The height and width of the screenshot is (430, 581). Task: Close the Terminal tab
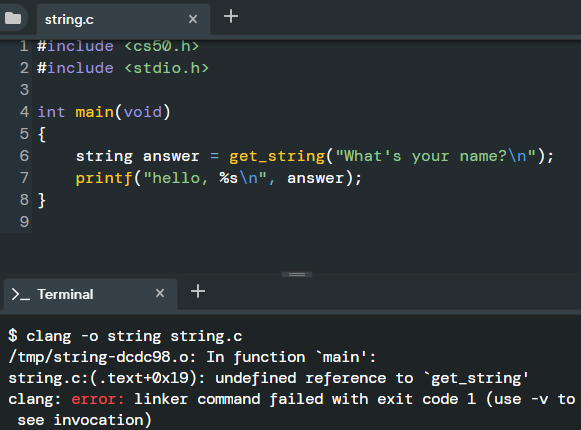160,293
